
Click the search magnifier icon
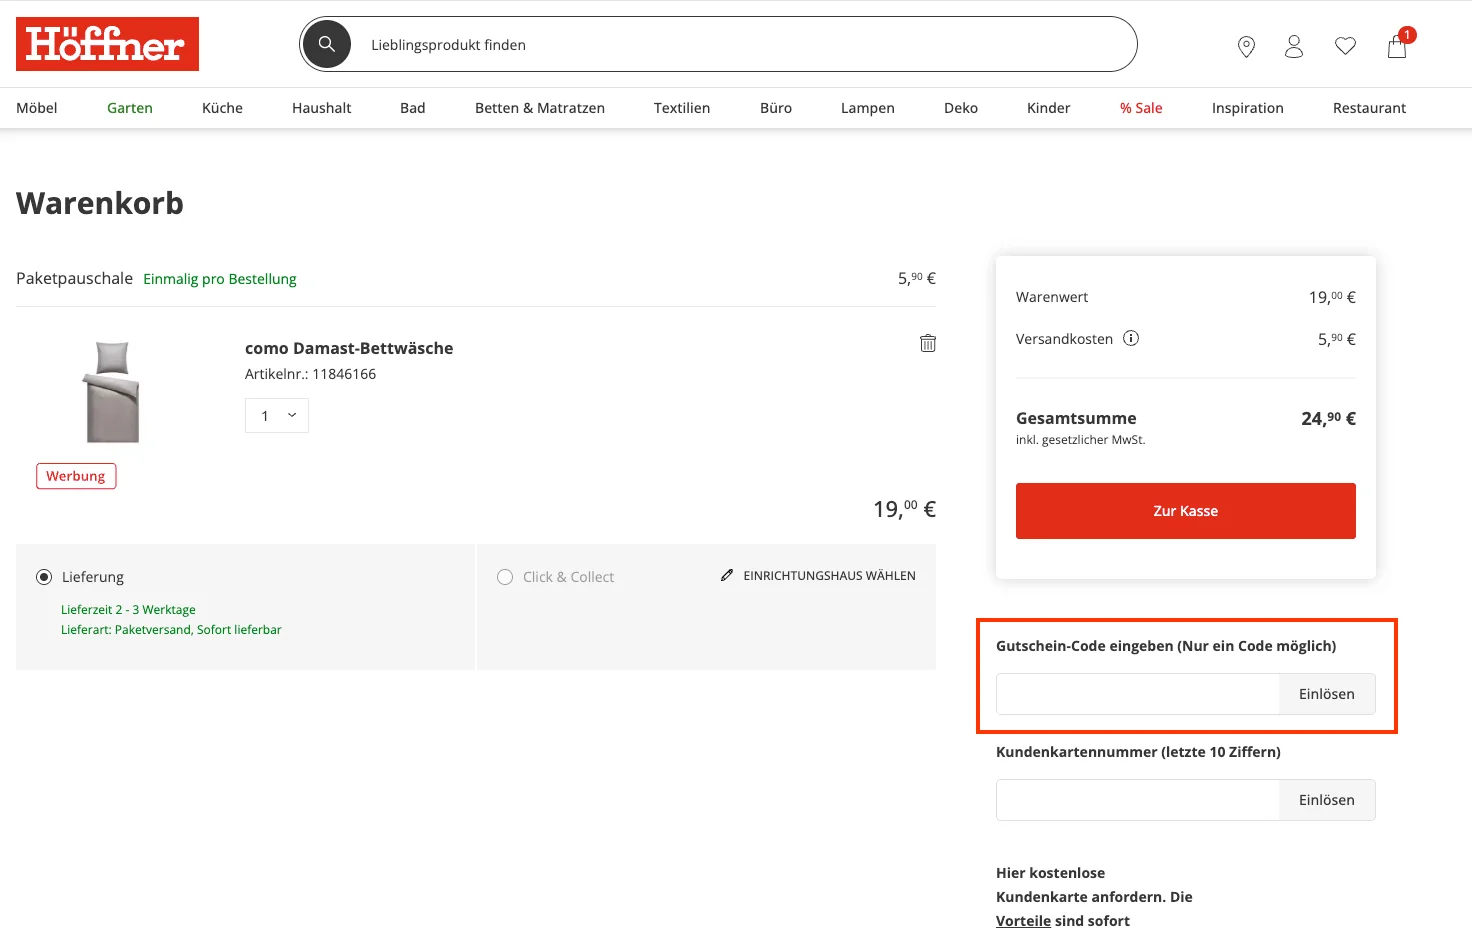coord(326,44)
